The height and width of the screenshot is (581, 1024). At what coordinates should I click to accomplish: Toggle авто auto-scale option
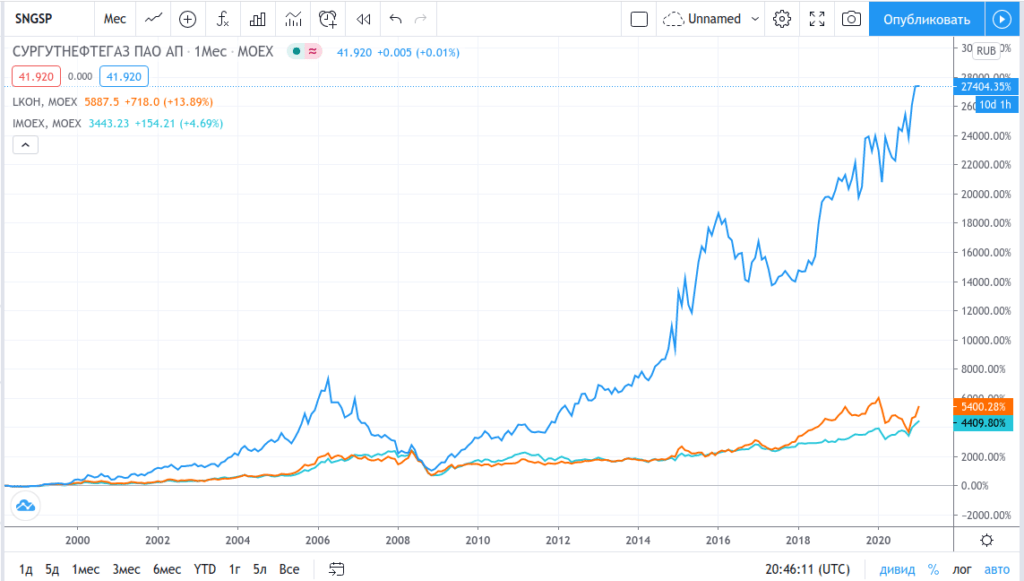click(x=996, y=569)
